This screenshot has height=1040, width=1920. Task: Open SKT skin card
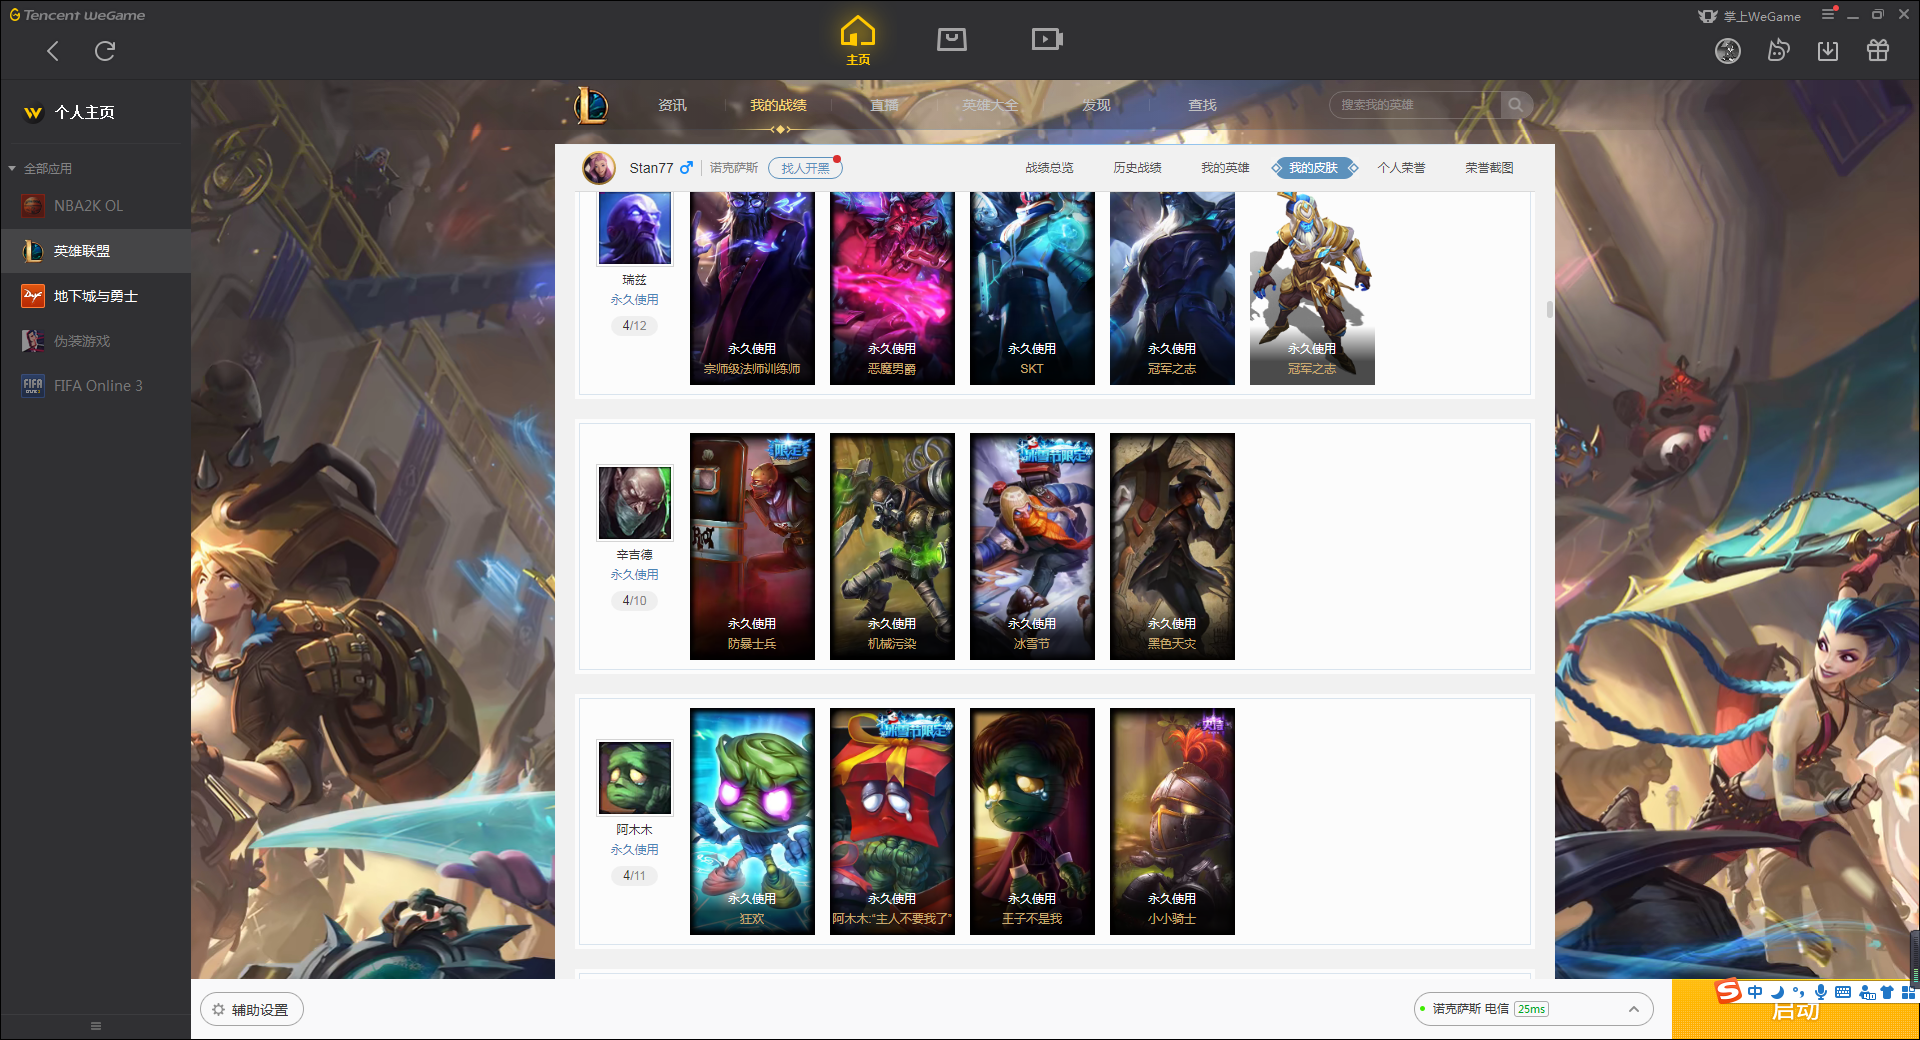pos(1032,288)
